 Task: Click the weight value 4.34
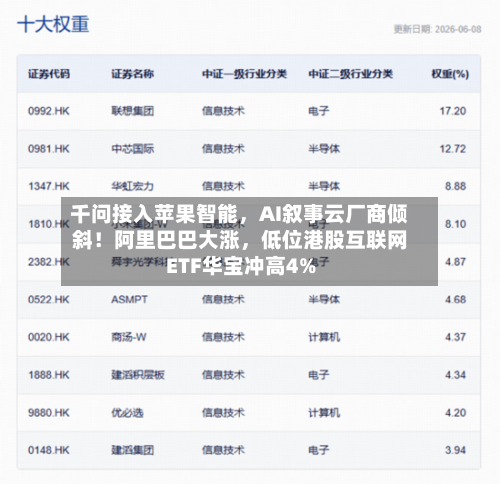point(455,375)
